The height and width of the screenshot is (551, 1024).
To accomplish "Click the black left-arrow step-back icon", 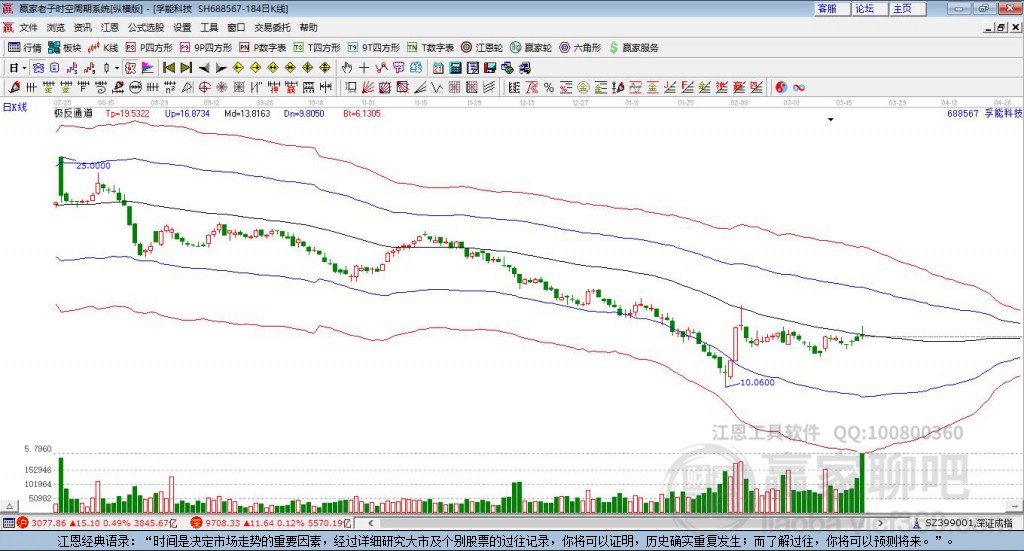I will (x=204, y=68).
